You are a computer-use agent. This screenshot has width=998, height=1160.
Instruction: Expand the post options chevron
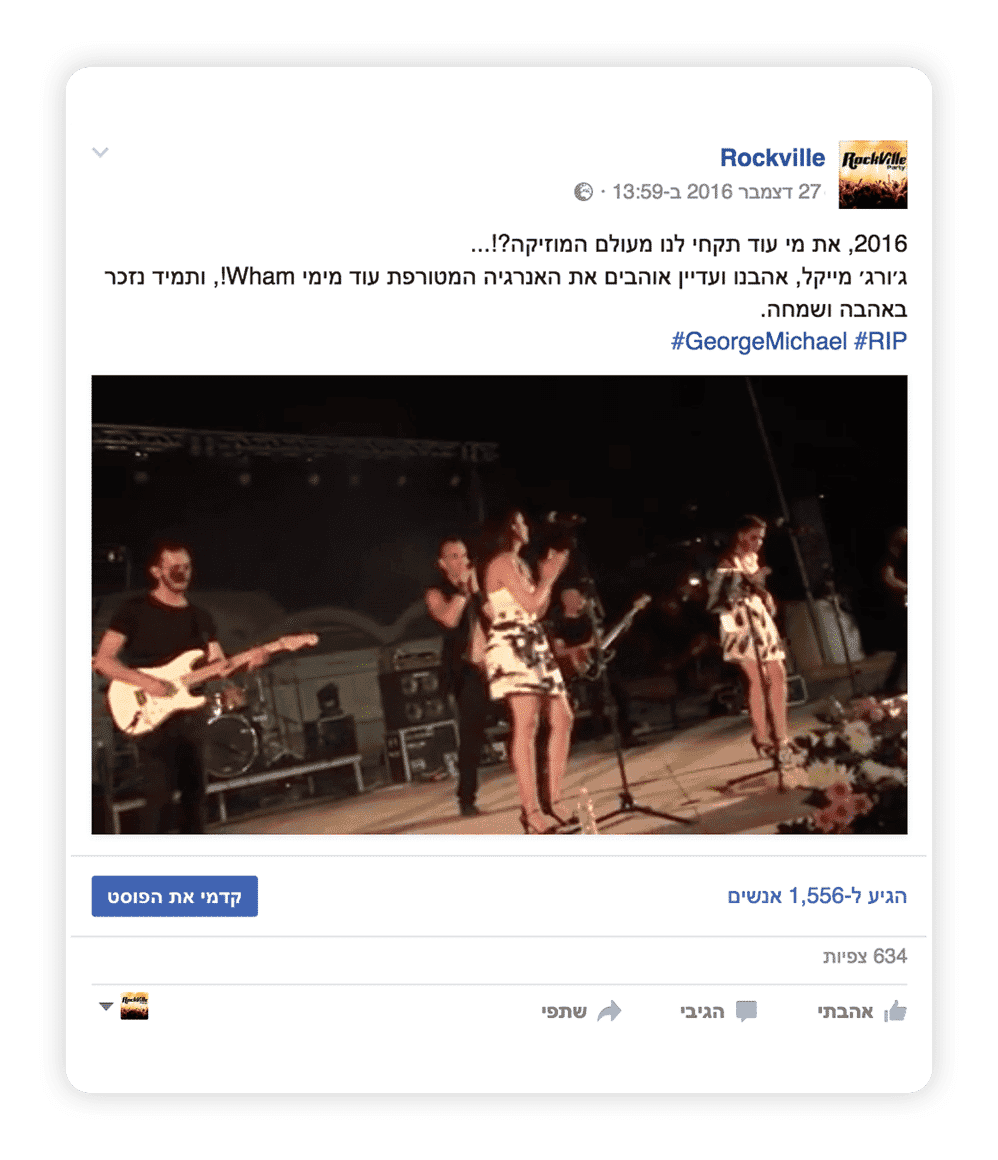point(100,152)
